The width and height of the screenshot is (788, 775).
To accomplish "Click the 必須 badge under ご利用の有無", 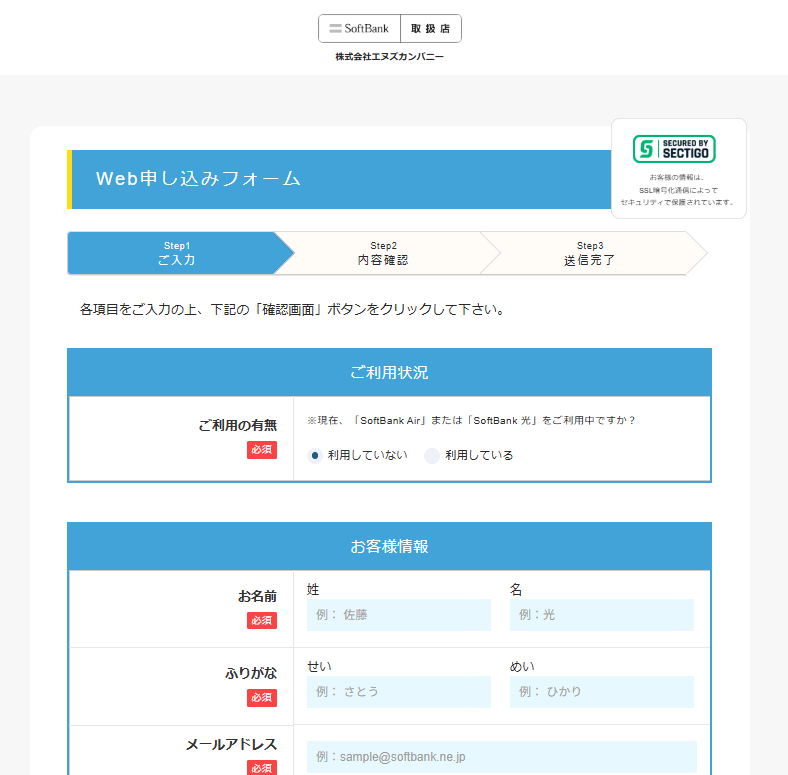I will 262,450.
